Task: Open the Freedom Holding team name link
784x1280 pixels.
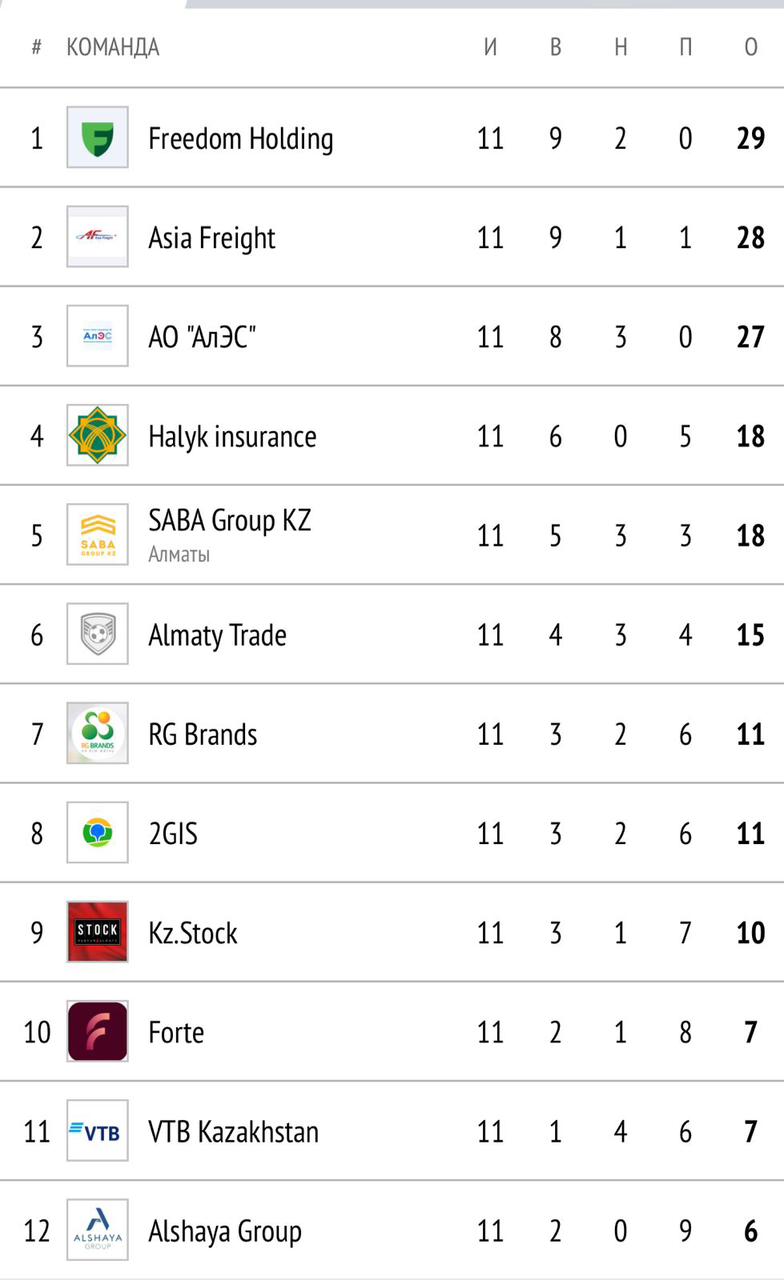Action: (240, 138)
